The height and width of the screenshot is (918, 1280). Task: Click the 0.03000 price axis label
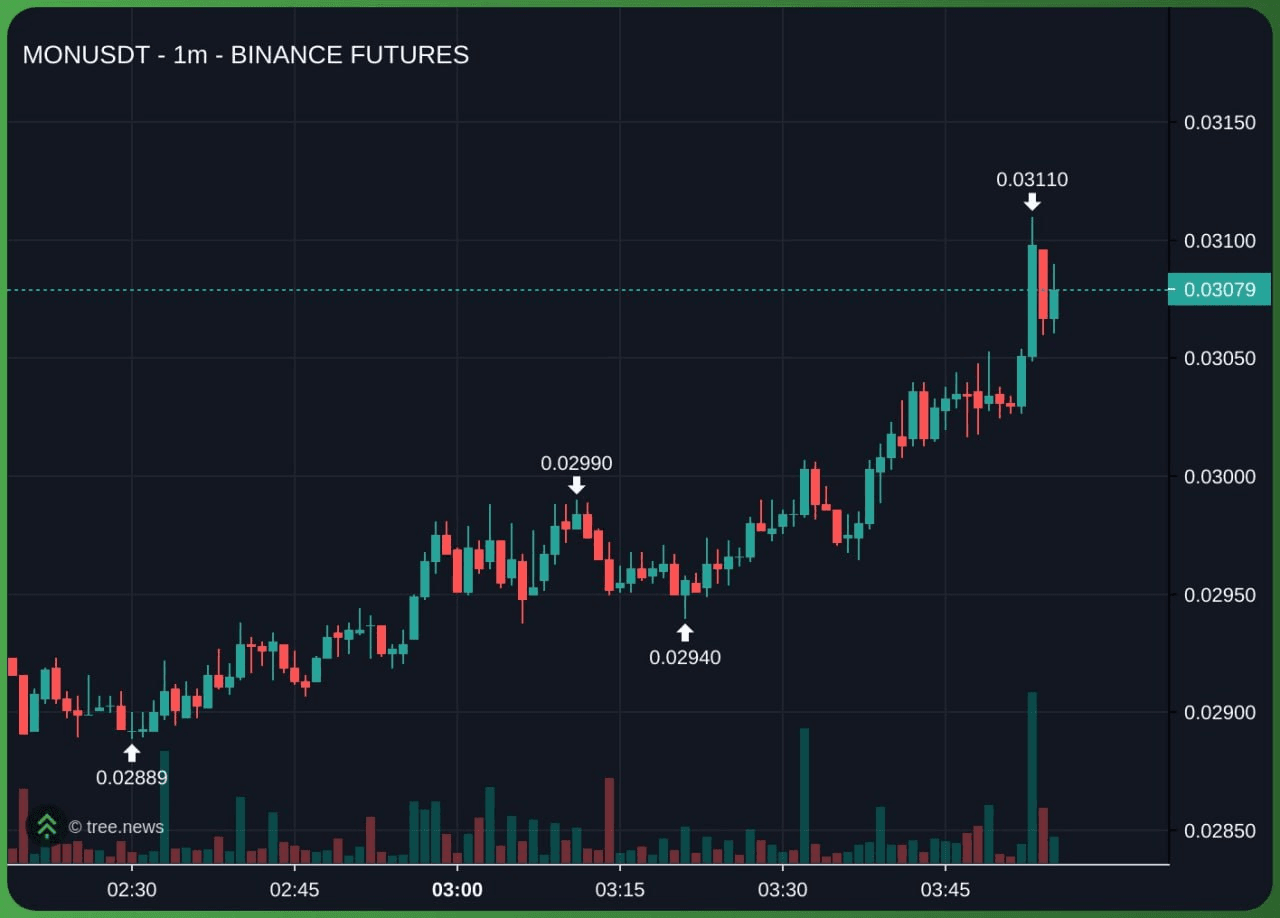1219,477
